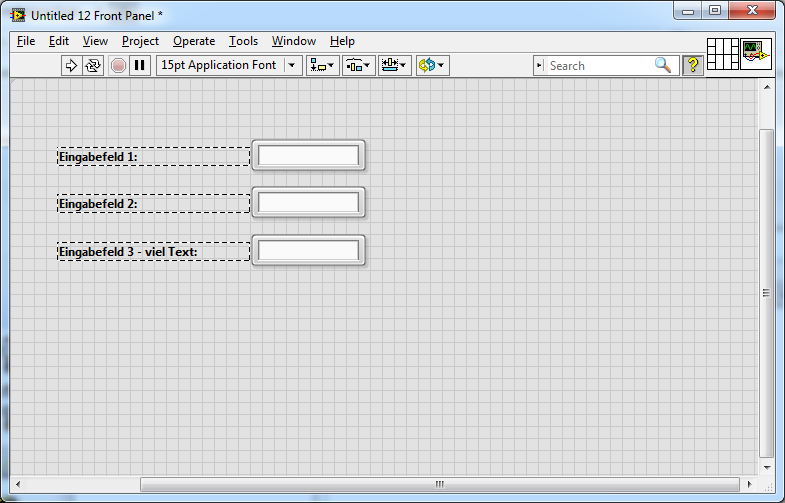This screenshot has width=785, height=503.
Task: Expand the Resize Objects dropdown arrow
Action: tap(403, 66)
